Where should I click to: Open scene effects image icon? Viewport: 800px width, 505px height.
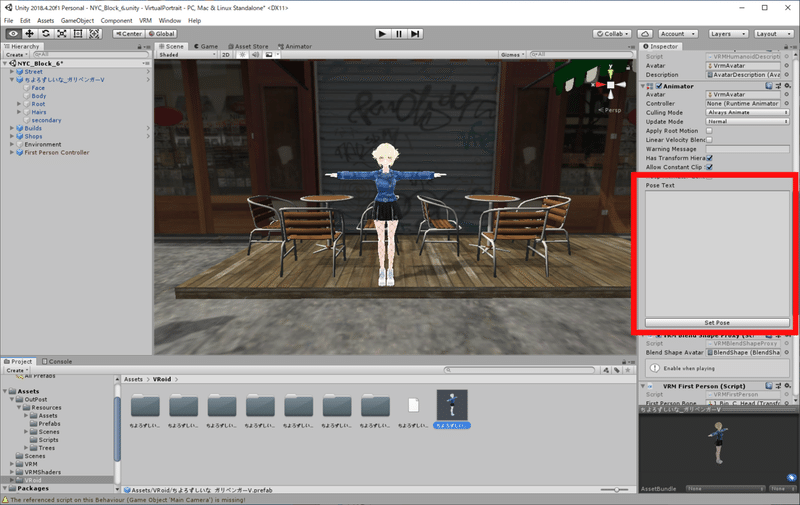[x=269, y=55]
